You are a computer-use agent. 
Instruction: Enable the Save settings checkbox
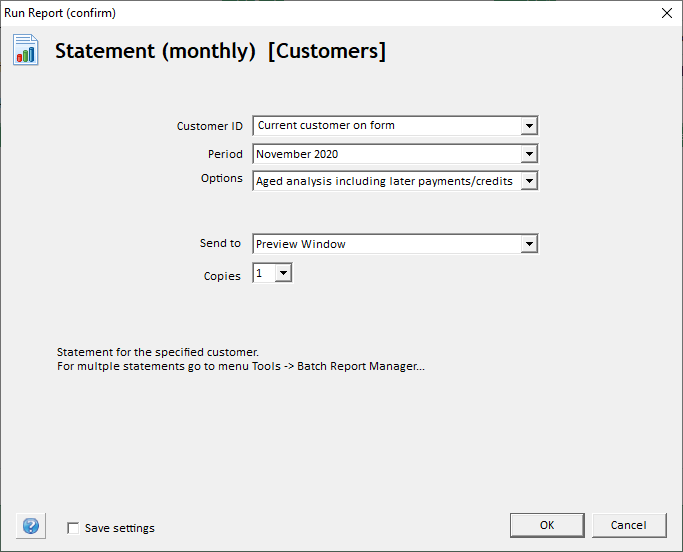[73, 528]
